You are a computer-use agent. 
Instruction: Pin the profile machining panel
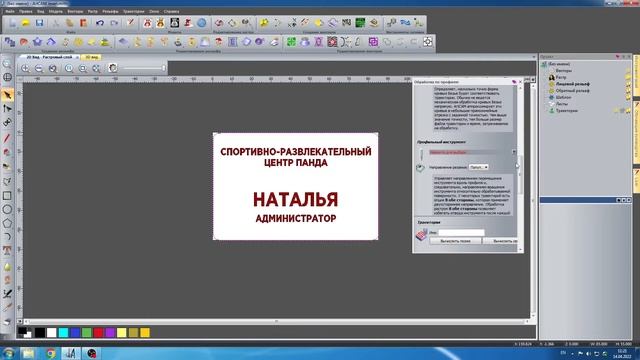pyautogui.click(x=514, y=82)
